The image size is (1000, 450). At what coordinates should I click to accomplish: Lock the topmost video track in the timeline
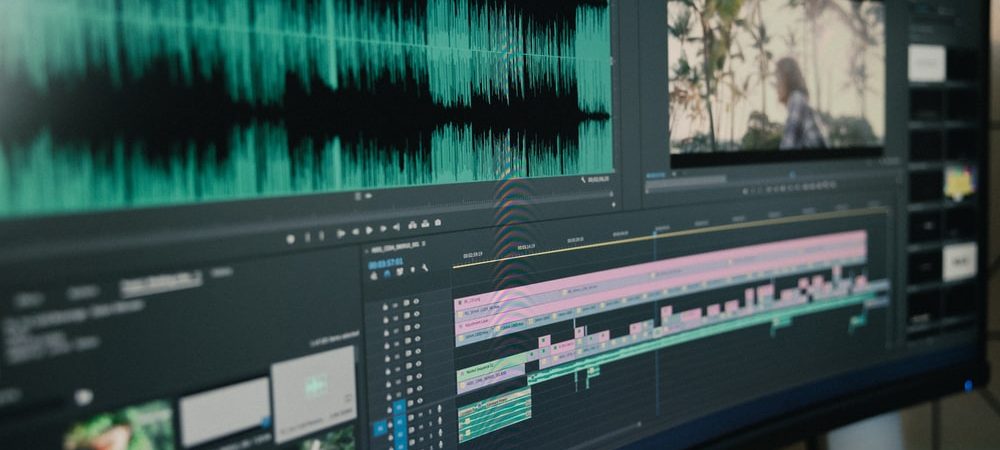point(385,307)
